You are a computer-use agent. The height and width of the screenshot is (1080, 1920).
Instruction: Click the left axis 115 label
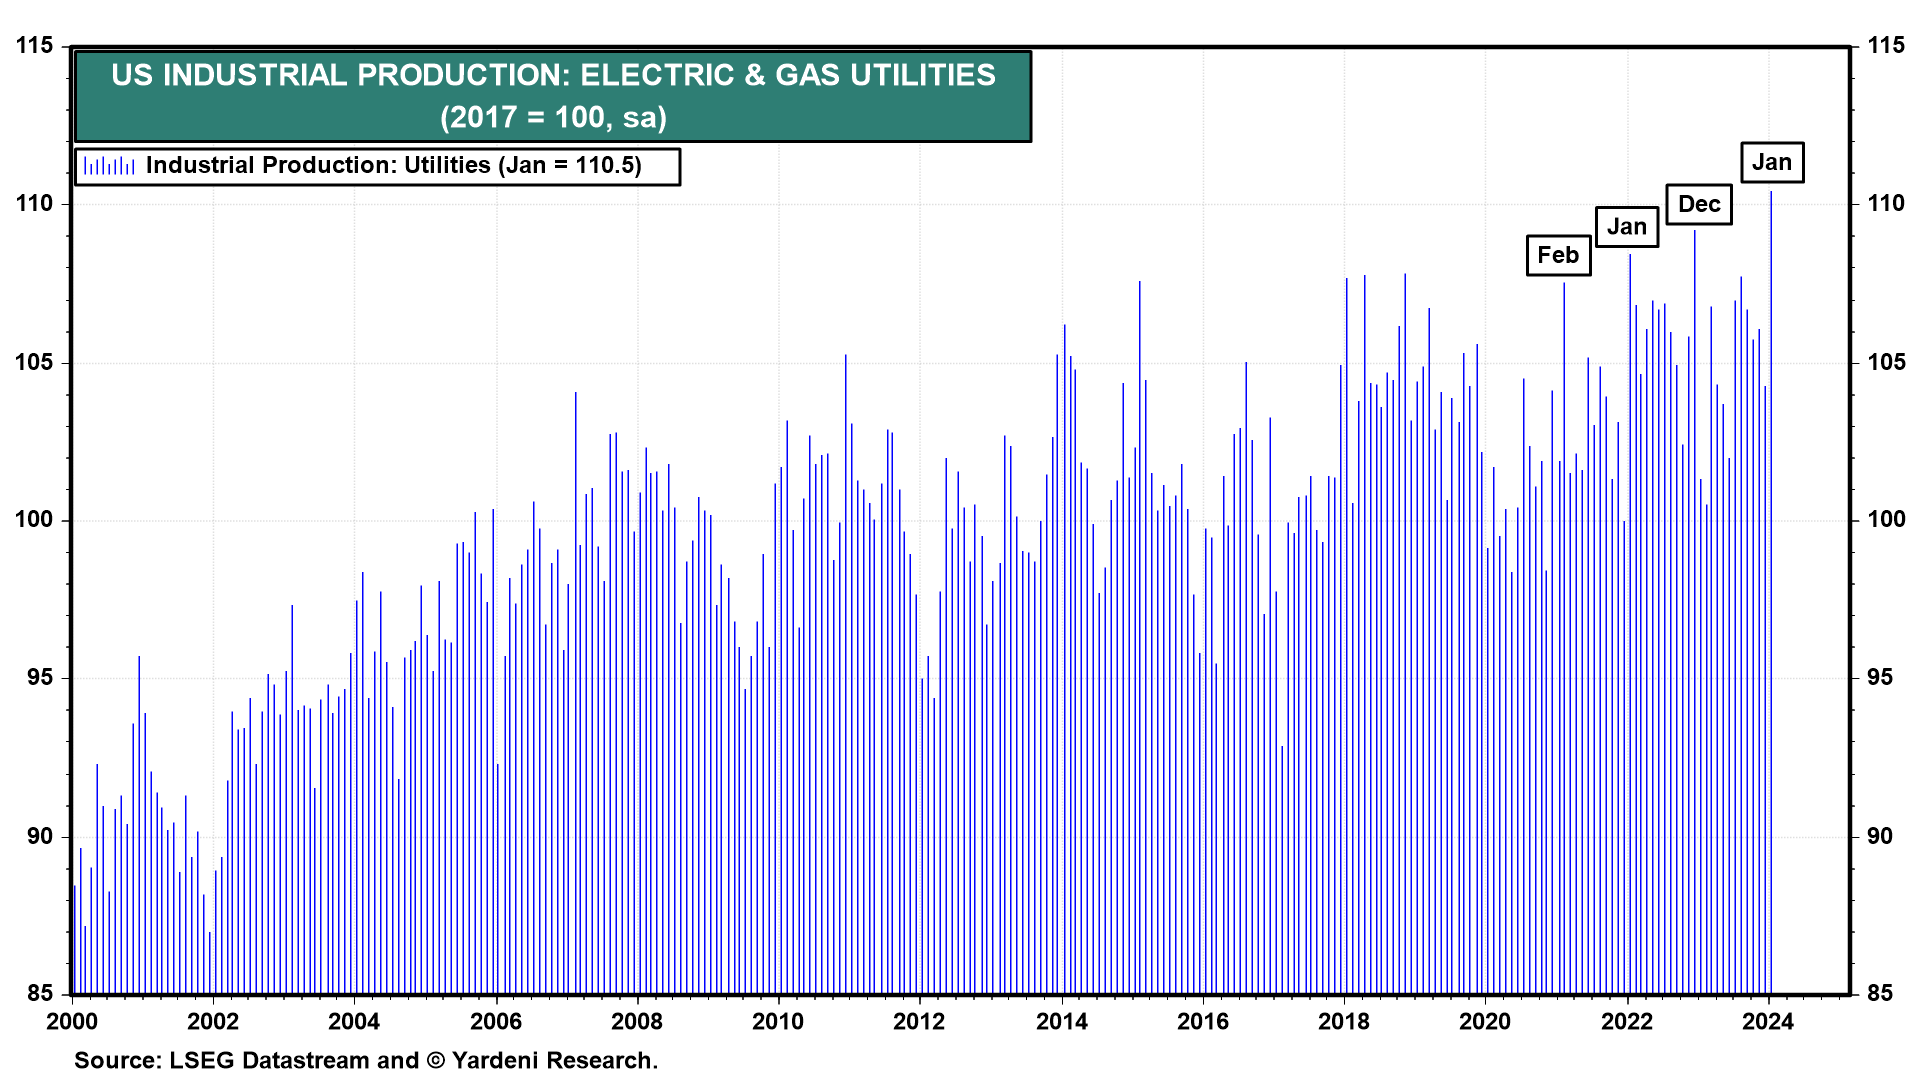(35, 46)
